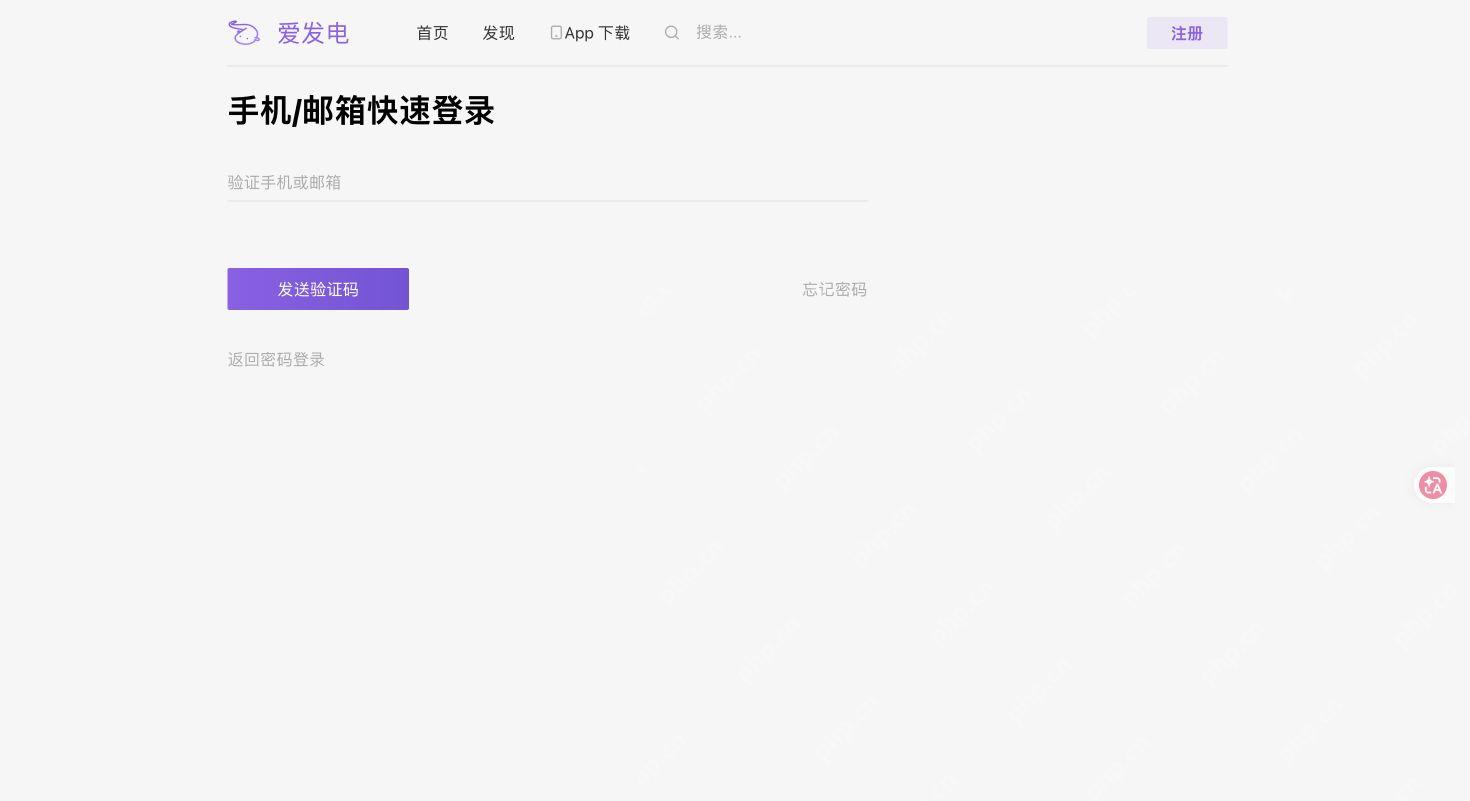
Task: Open the 忘记密码 link
Action: click(835, 289)
